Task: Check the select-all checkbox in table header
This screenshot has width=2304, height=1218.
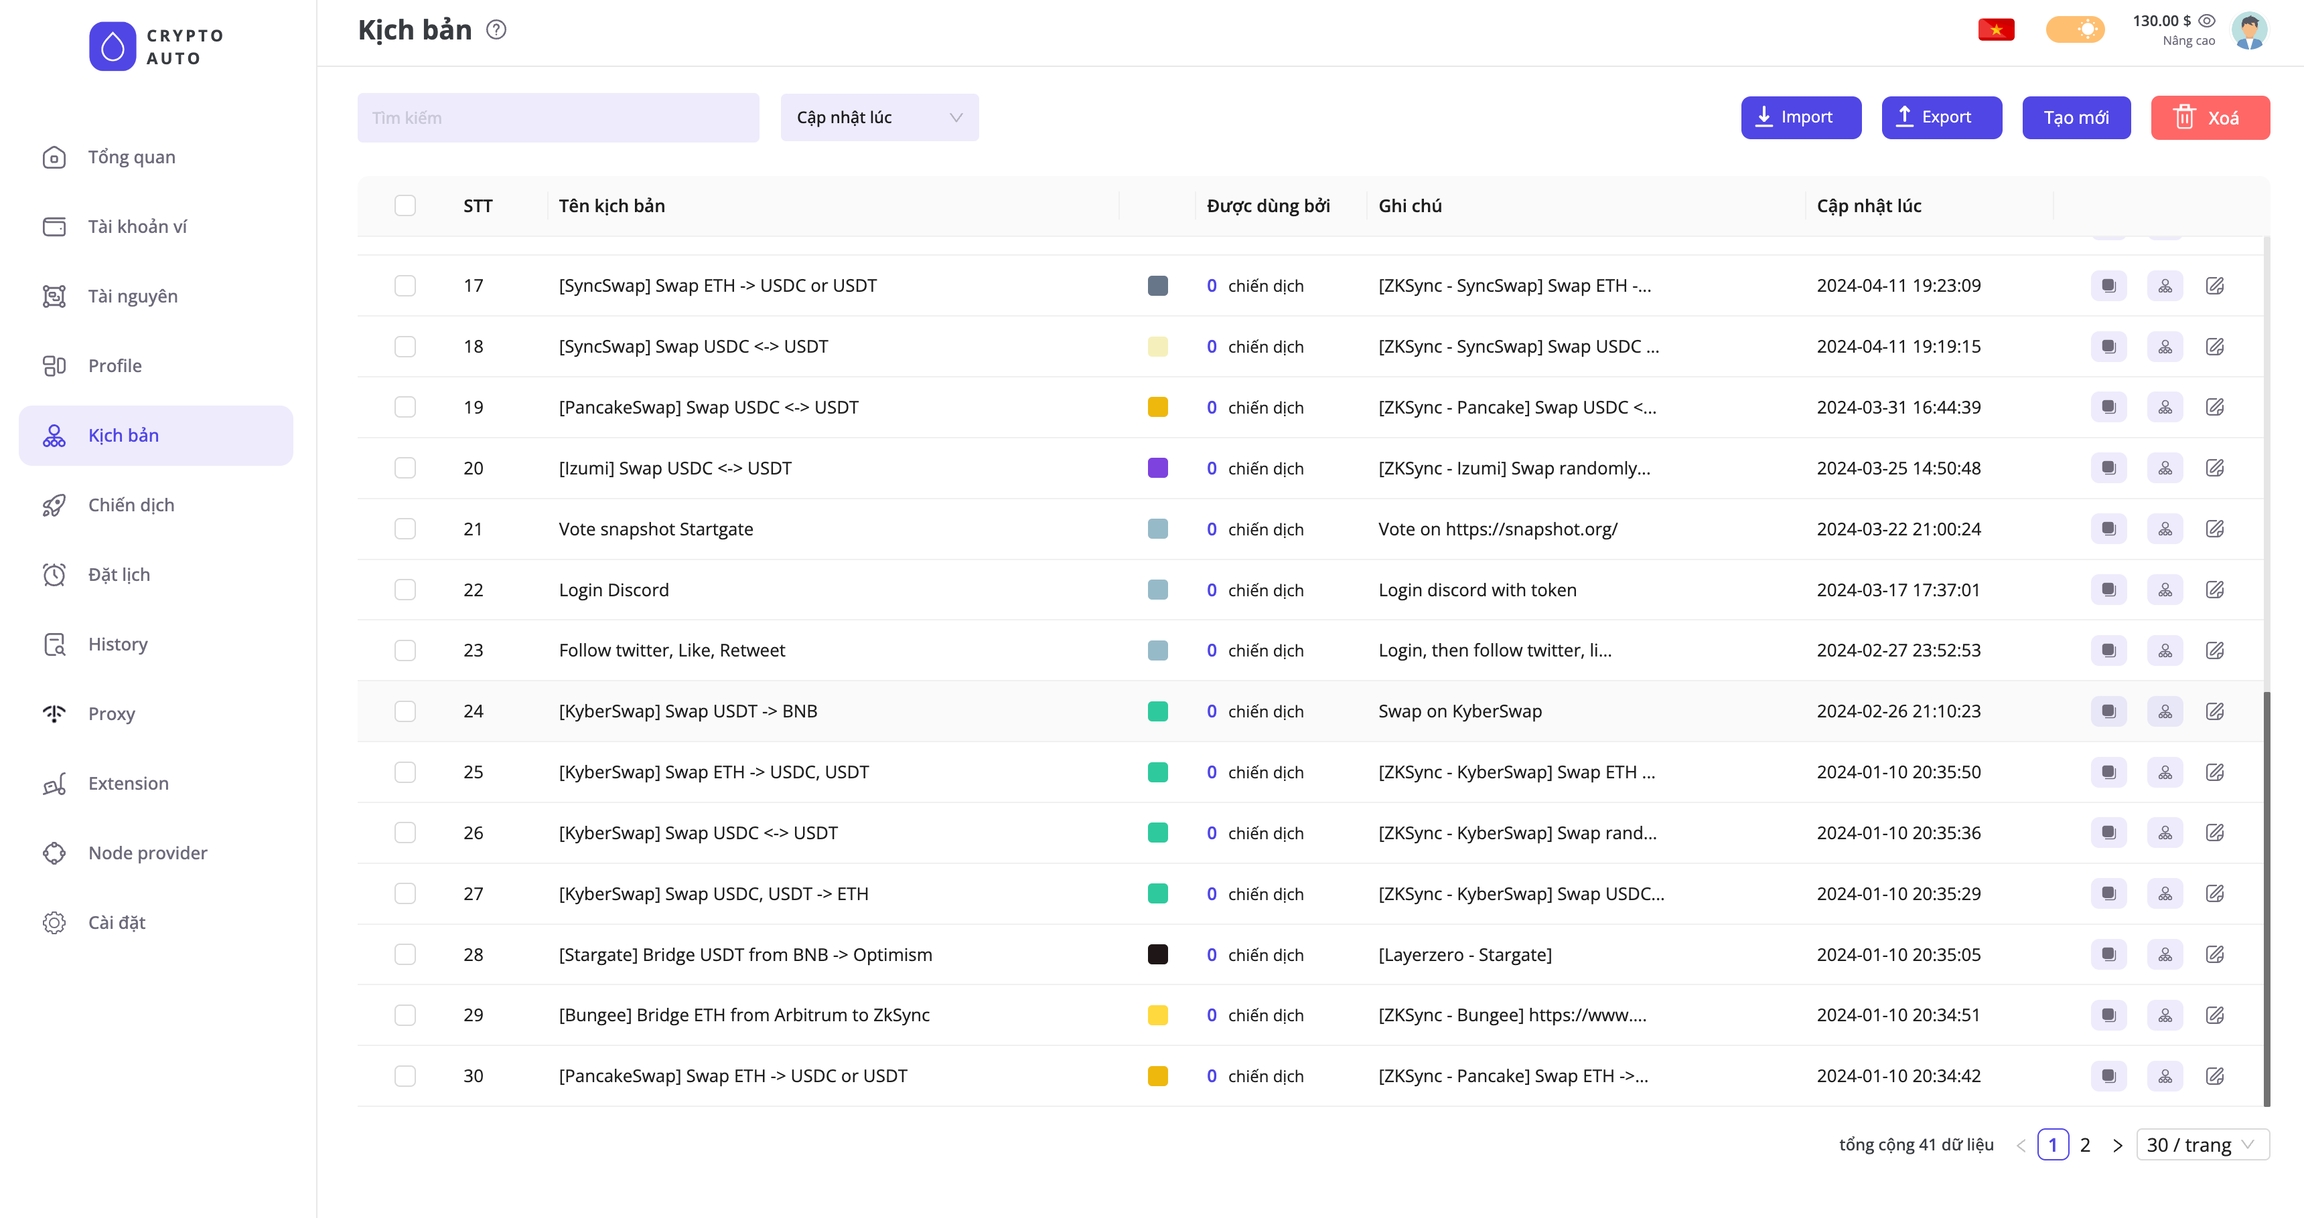Action: point(405,206)
